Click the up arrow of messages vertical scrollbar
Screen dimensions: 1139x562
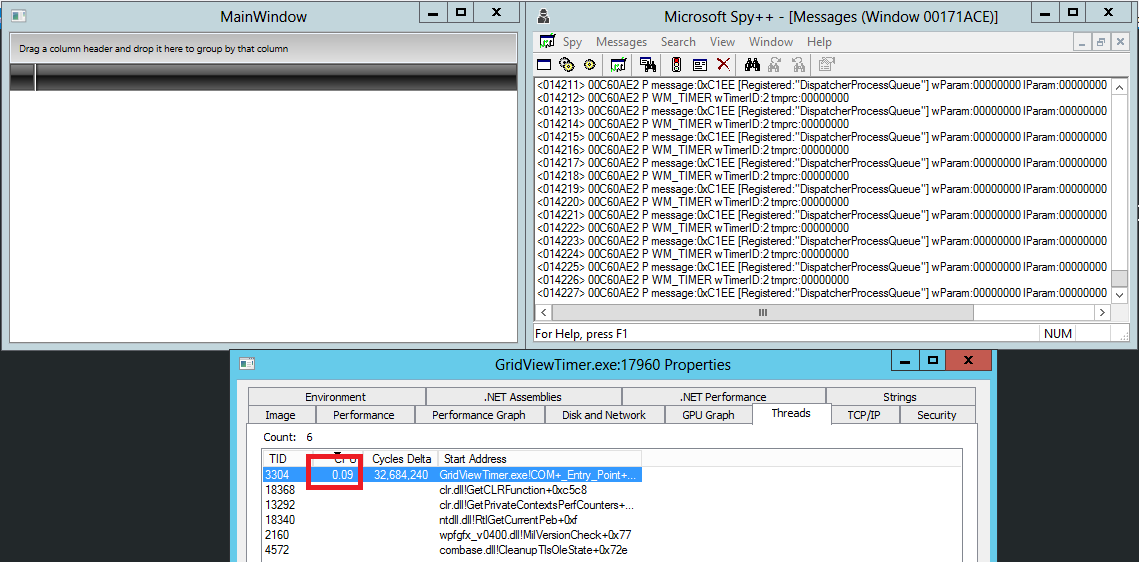point(1118,86)
